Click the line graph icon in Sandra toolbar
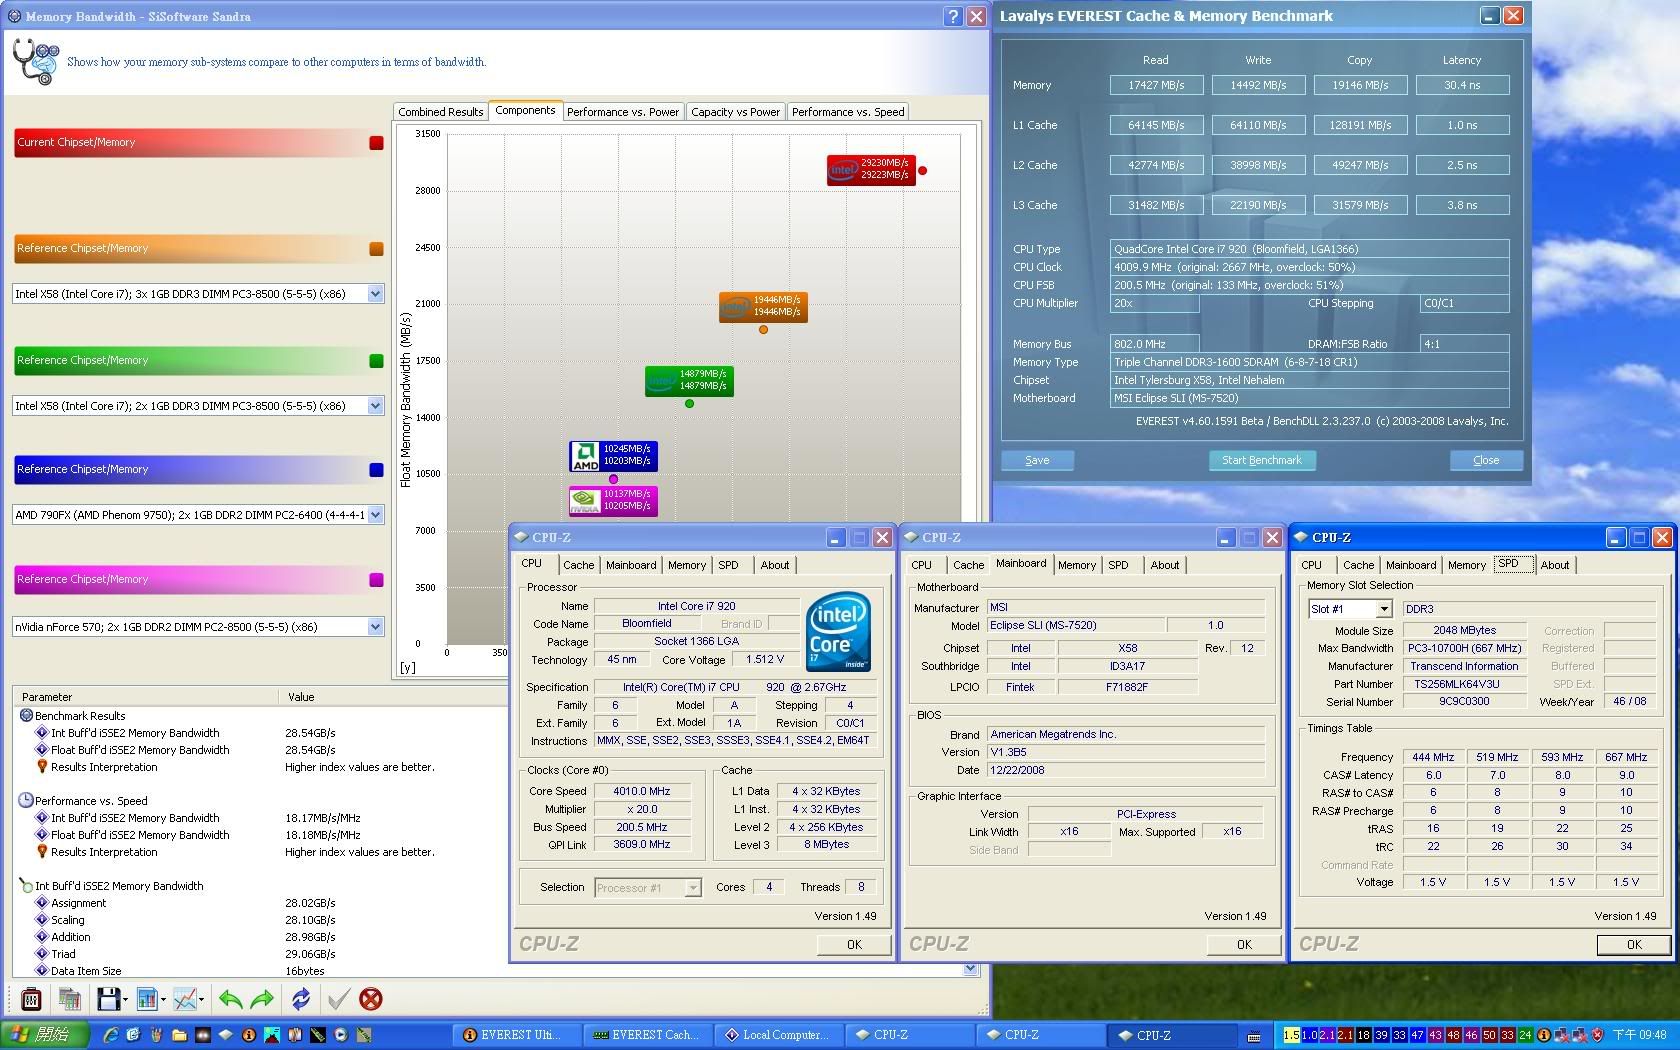Viewport: 1680px width, 1050px height. click(x=185, y=998)
